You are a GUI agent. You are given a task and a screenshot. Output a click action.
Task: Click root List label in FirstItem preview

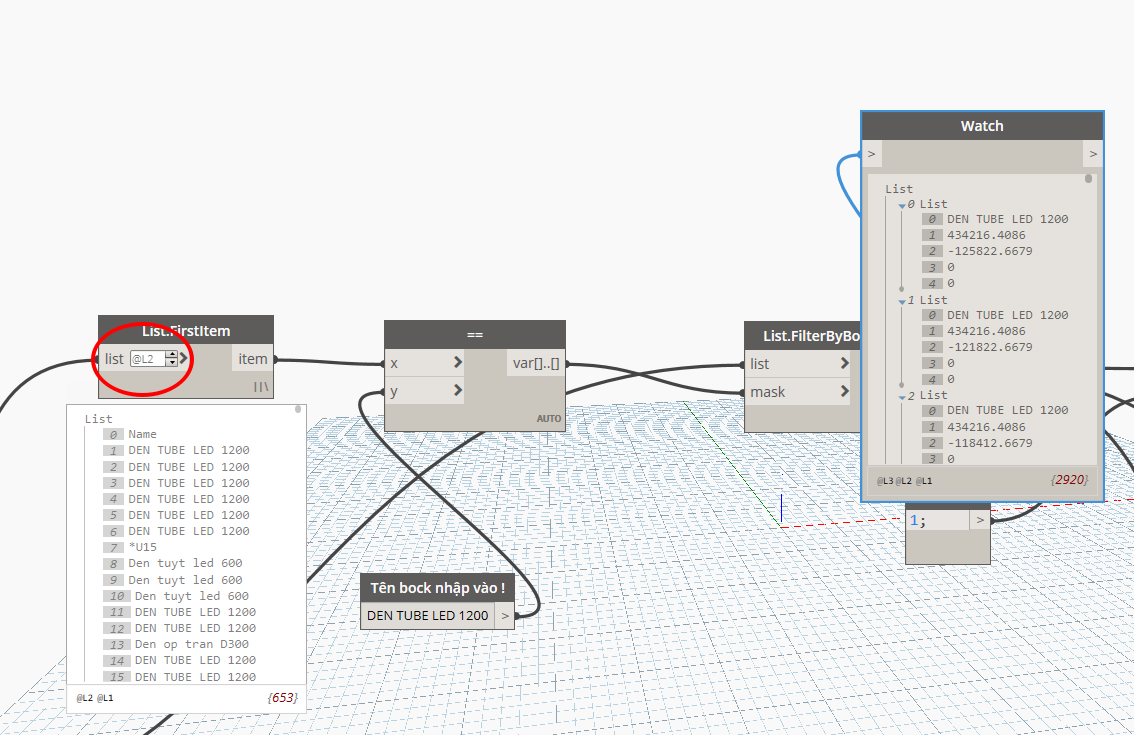(x=98, y=419)
